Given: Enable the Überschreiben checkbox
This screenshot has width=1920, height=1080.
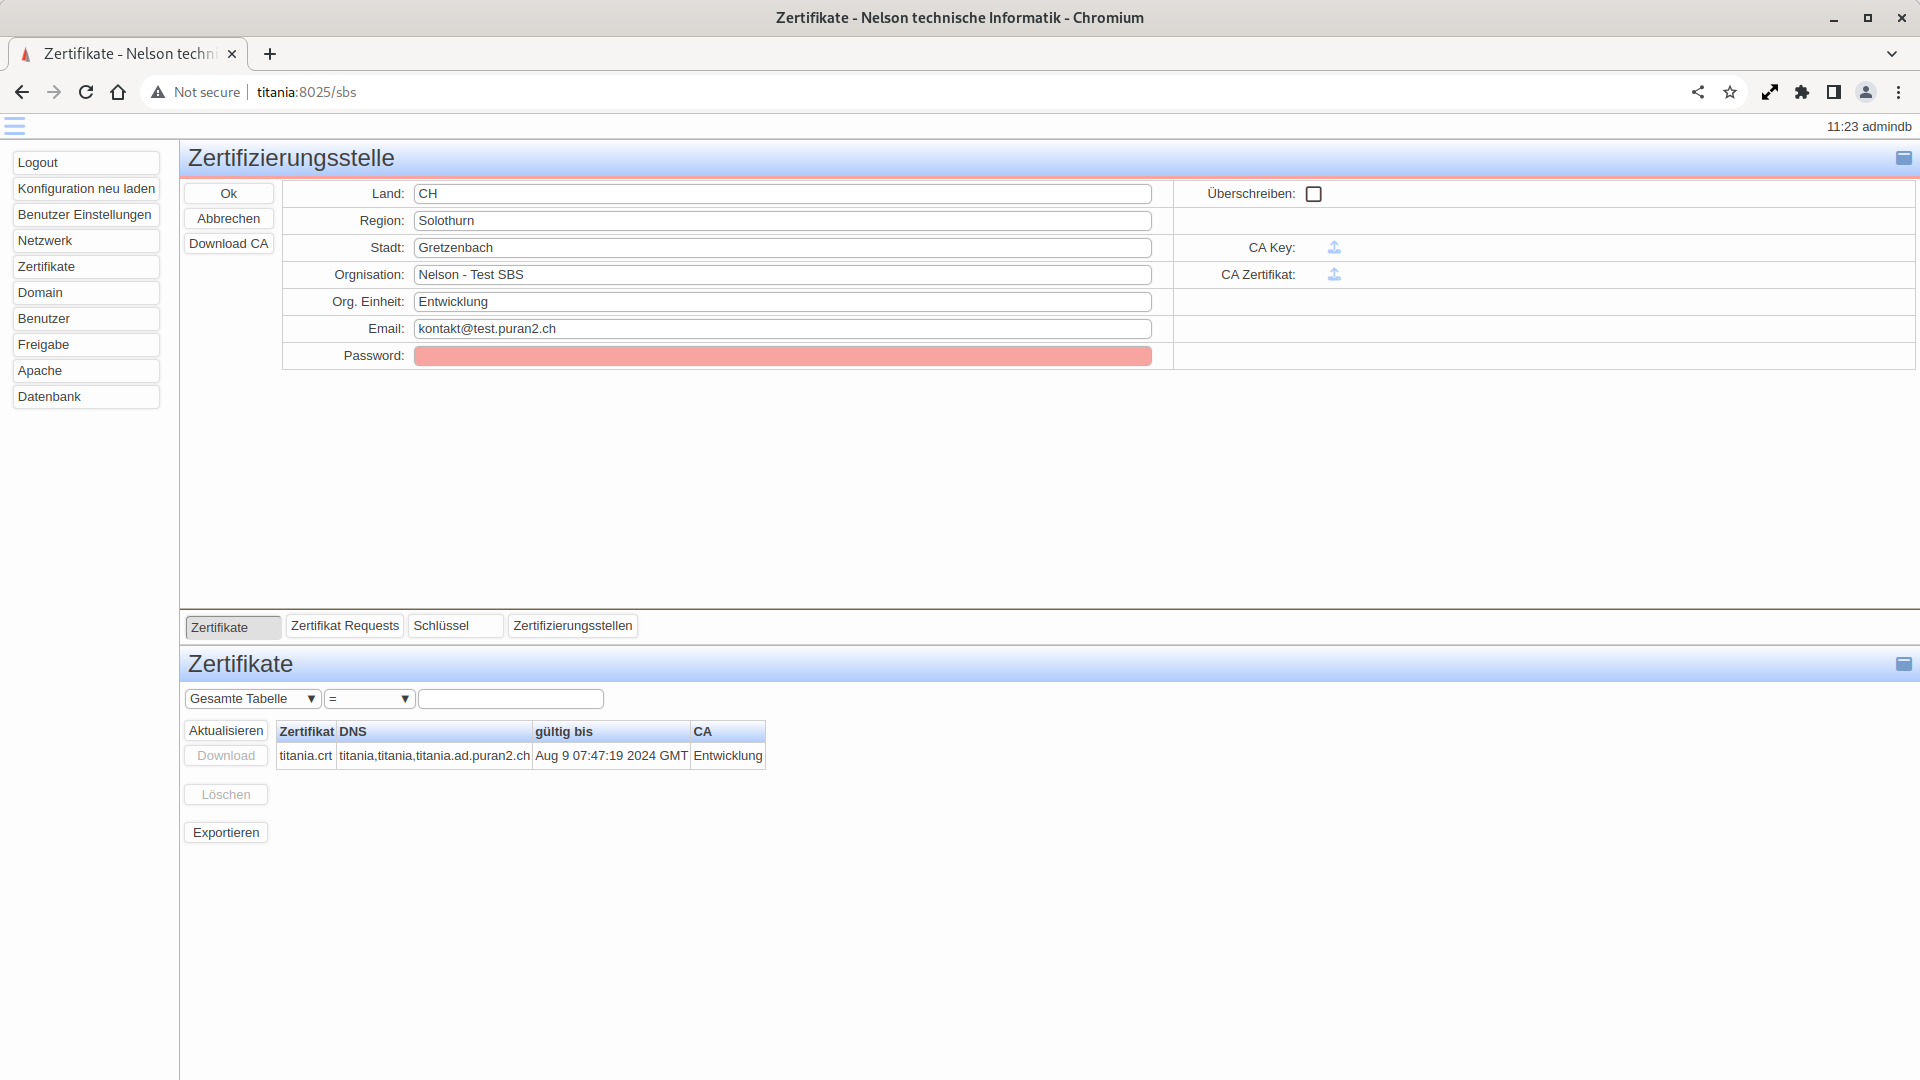Looking at the screenshot, I should point(1314,194).
